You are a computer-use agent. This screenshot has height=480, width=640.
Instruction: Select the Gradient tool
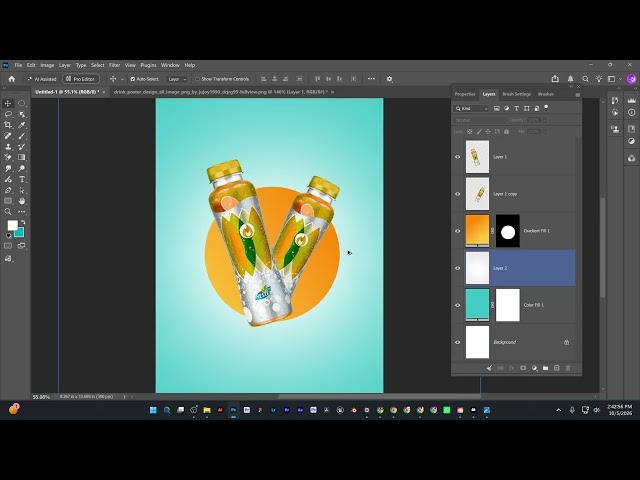22,158
